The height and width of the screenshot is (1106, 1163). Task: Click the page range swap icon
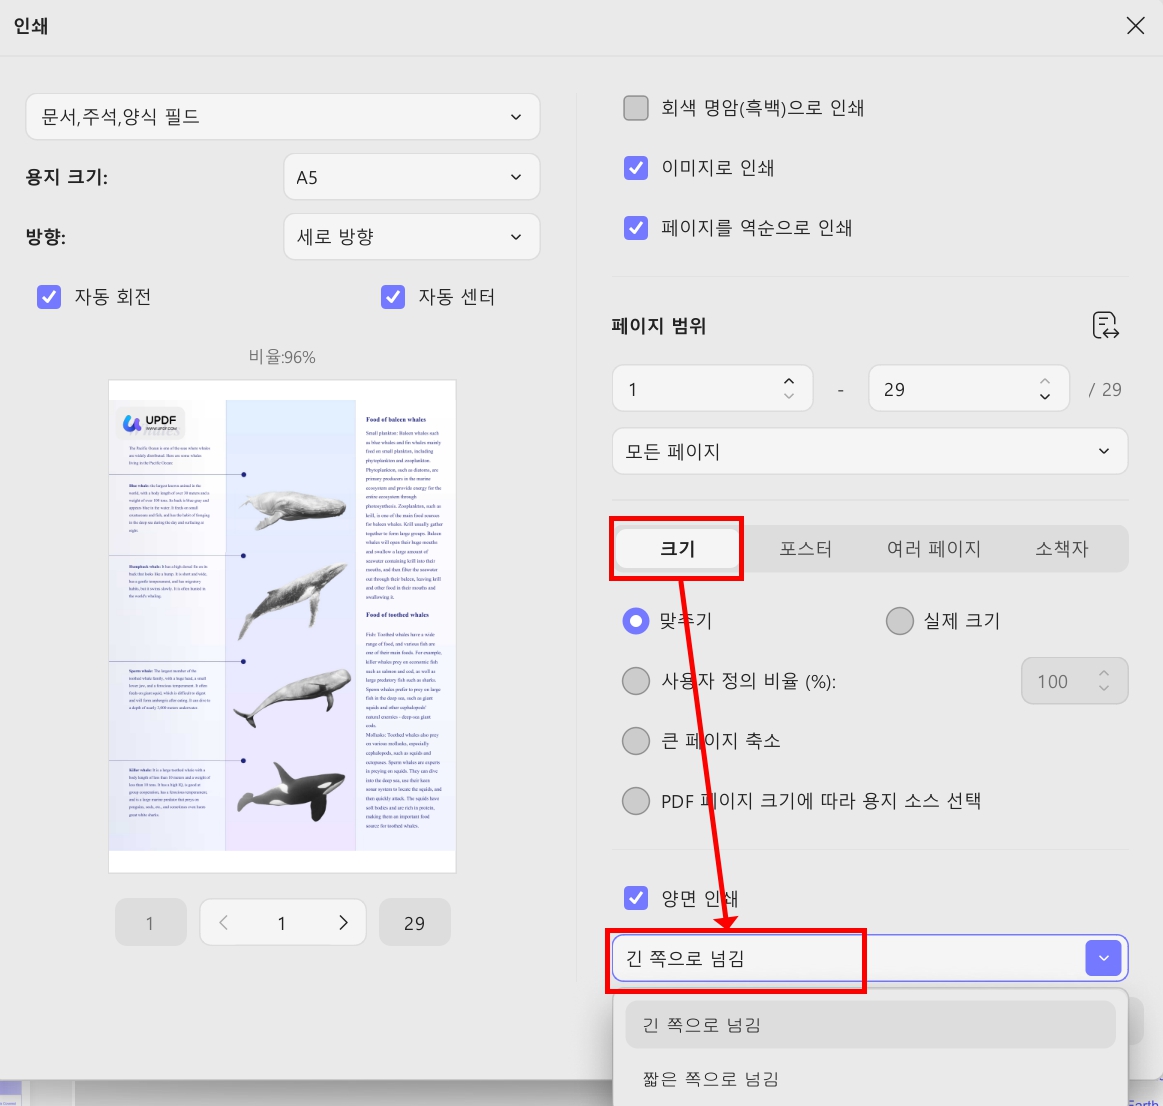[1105, 326]
